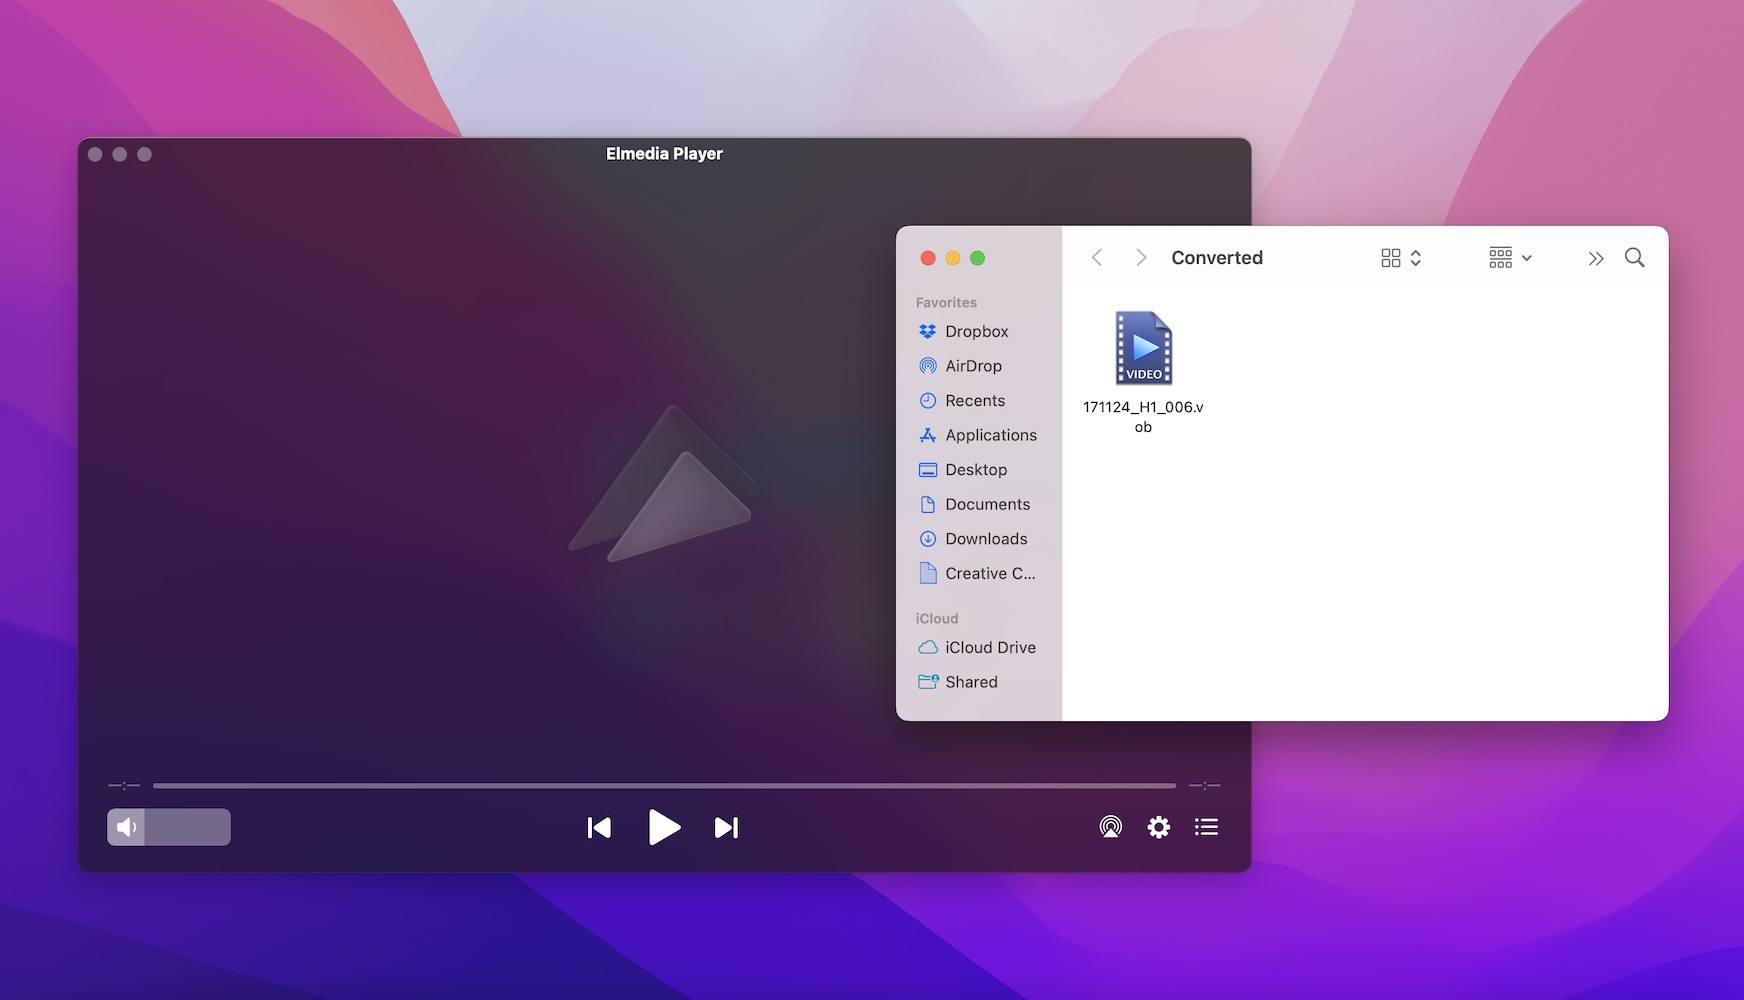Screen dimensions: 1744x1000
Task: Play video in Elmedia Player
Action: coord(664,827)
